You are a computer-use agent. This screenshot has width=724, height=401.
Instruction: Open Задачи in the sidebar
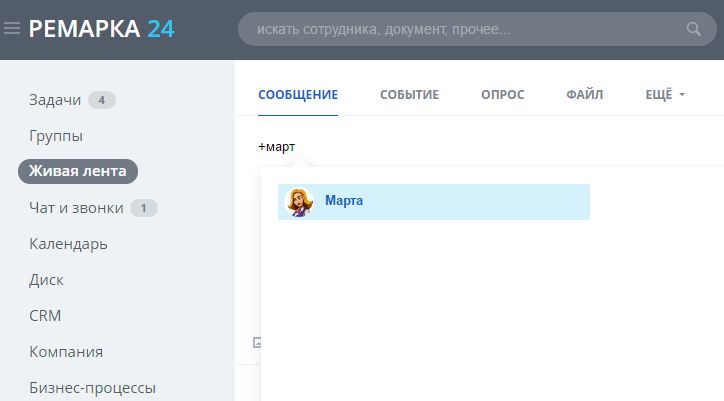pos(55,100)
